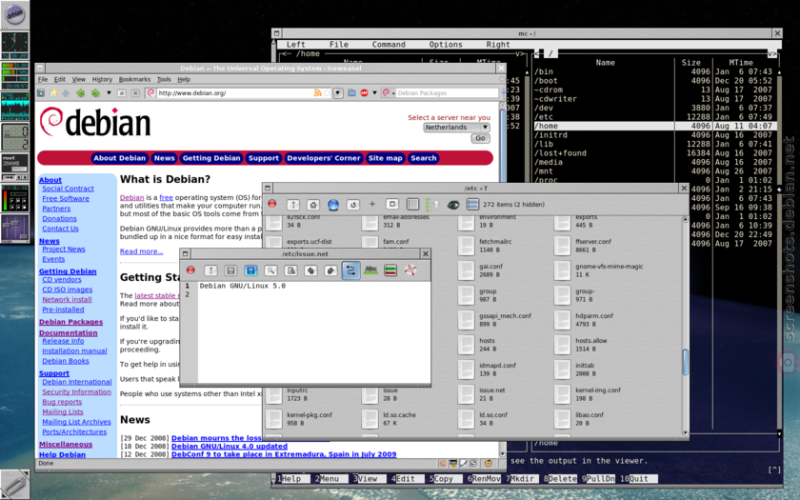Click the undo icon in issue.net editor
Screen dimensions: 800x500
311,270
